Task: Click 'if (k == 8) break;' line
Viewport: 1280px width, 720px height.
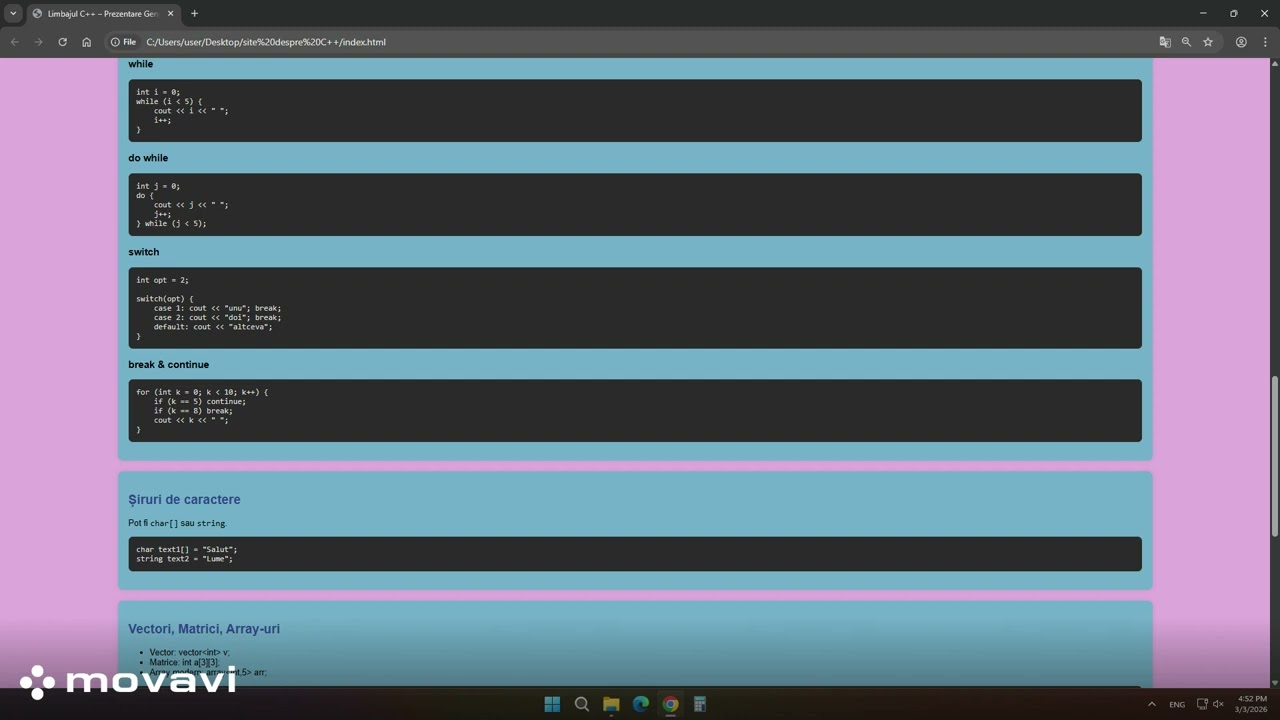Action: (x=193, y=411)
